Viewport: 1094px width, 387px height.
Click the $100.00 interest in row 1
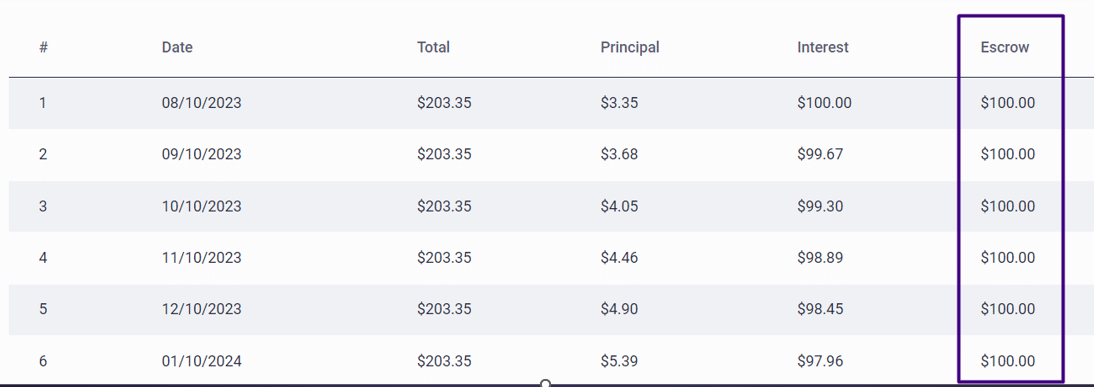(x=824, y=103)
